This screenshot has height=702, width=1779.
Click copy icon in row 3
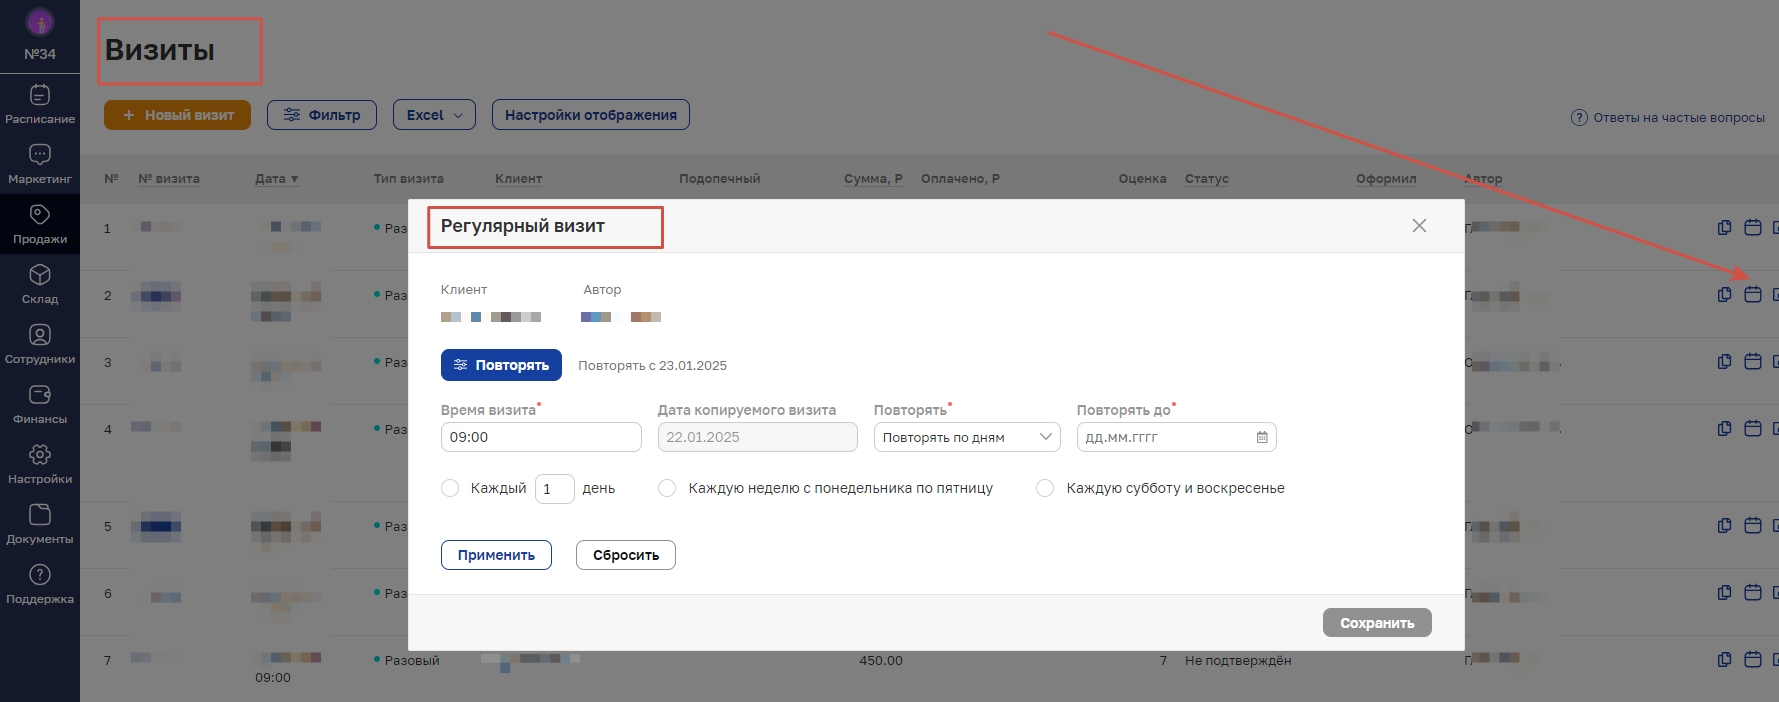1724,362
